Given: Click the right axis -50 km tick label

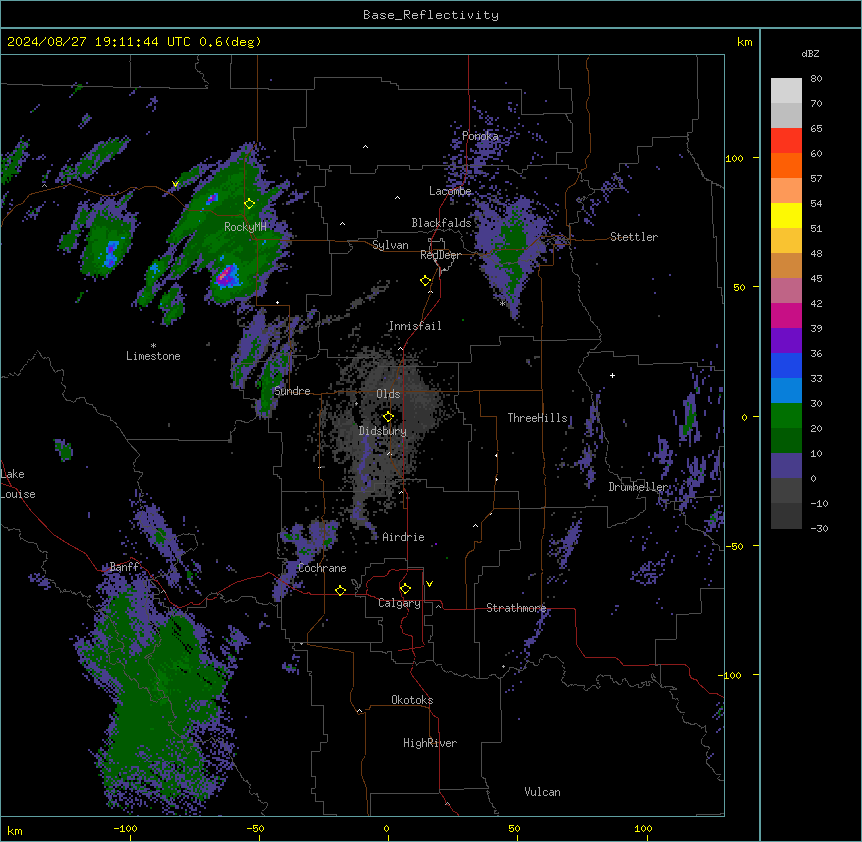Looking at the screenshot, I should point(734,546).
